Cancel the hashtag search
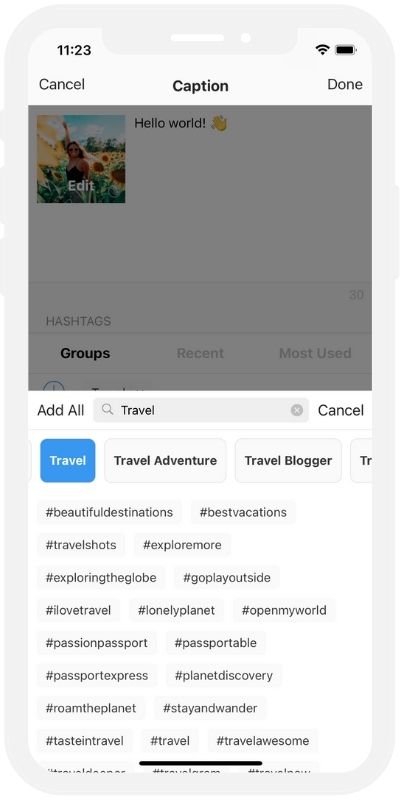 341,410
